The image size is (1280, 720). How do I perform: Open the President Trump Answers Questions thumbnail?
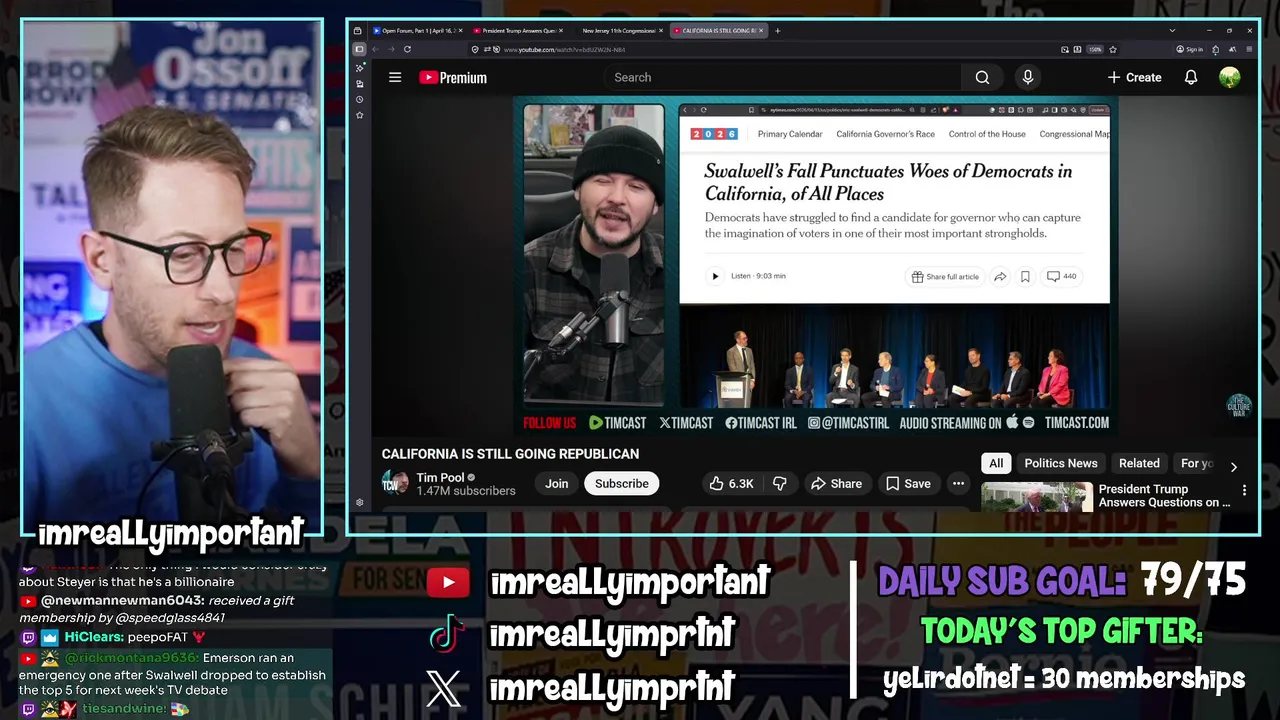pyautogui.click(x=1037, y=497)
